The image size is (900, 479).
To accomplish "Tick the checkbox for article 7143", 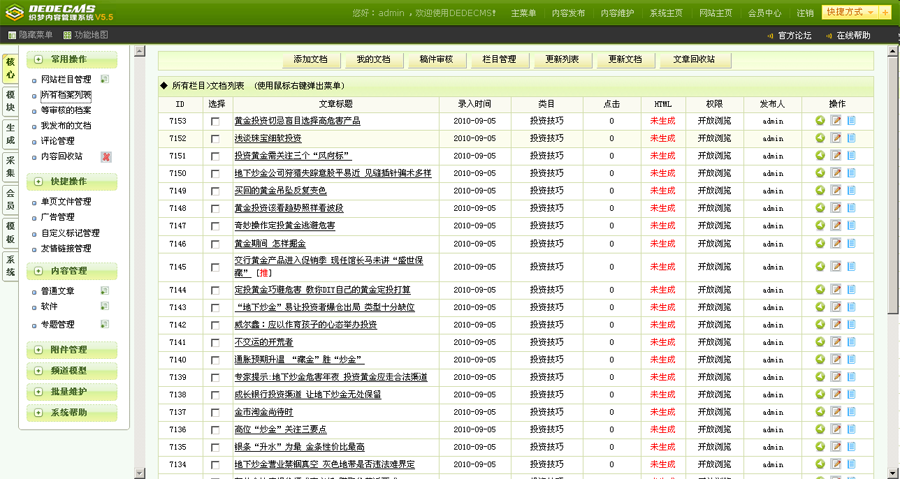I will [215, 308].
